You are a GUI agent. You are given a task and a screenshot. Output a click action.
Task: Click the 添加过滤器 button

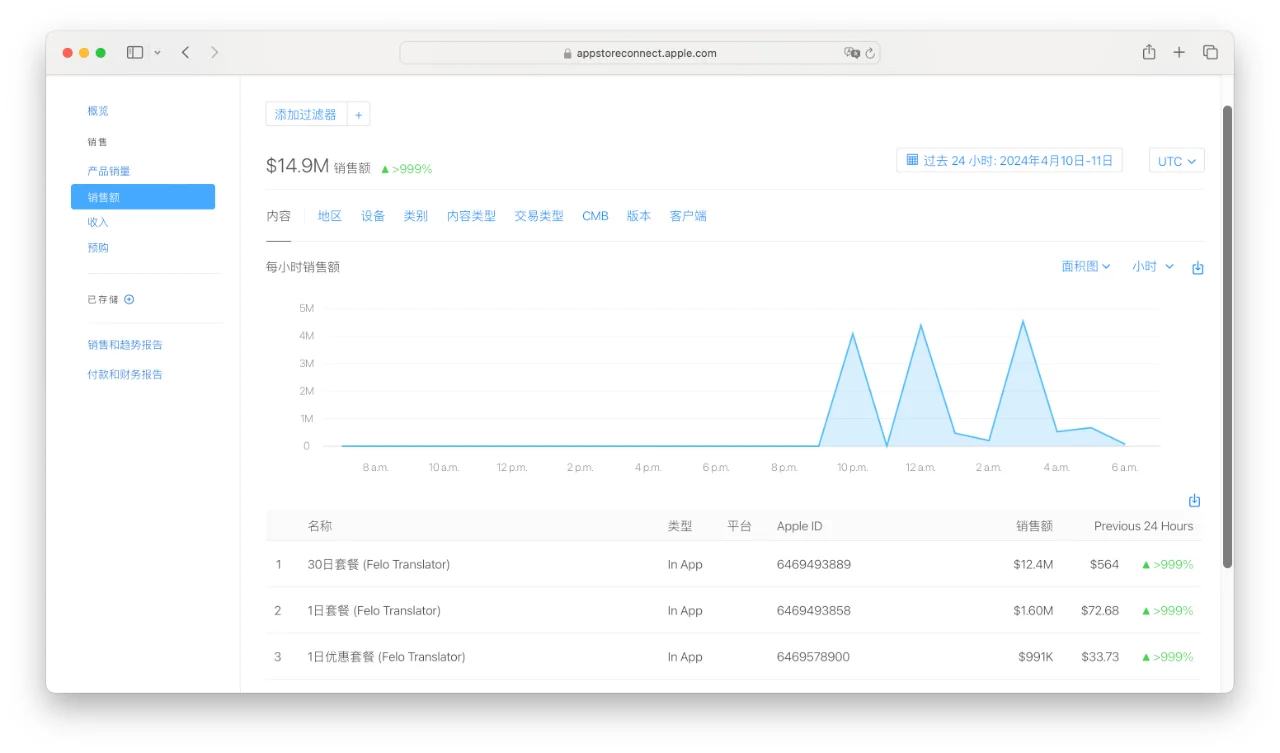point(306,115)
